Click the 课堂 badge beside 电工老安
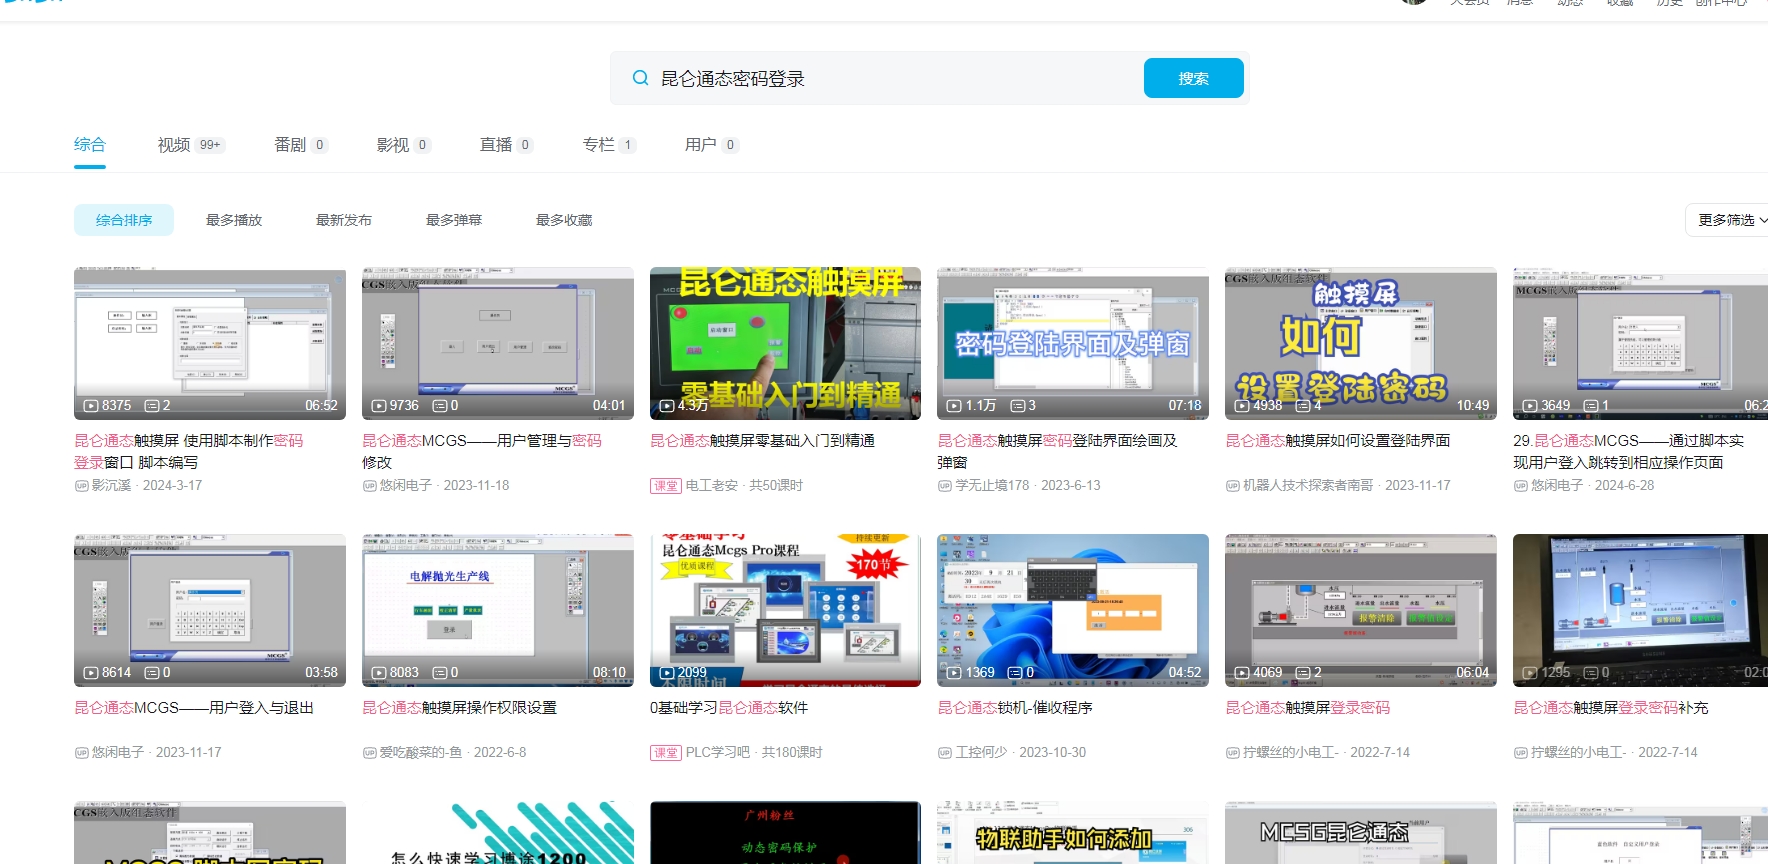Image resolution: width=1768 pixels, height=864 pixels. pos(665,486)
